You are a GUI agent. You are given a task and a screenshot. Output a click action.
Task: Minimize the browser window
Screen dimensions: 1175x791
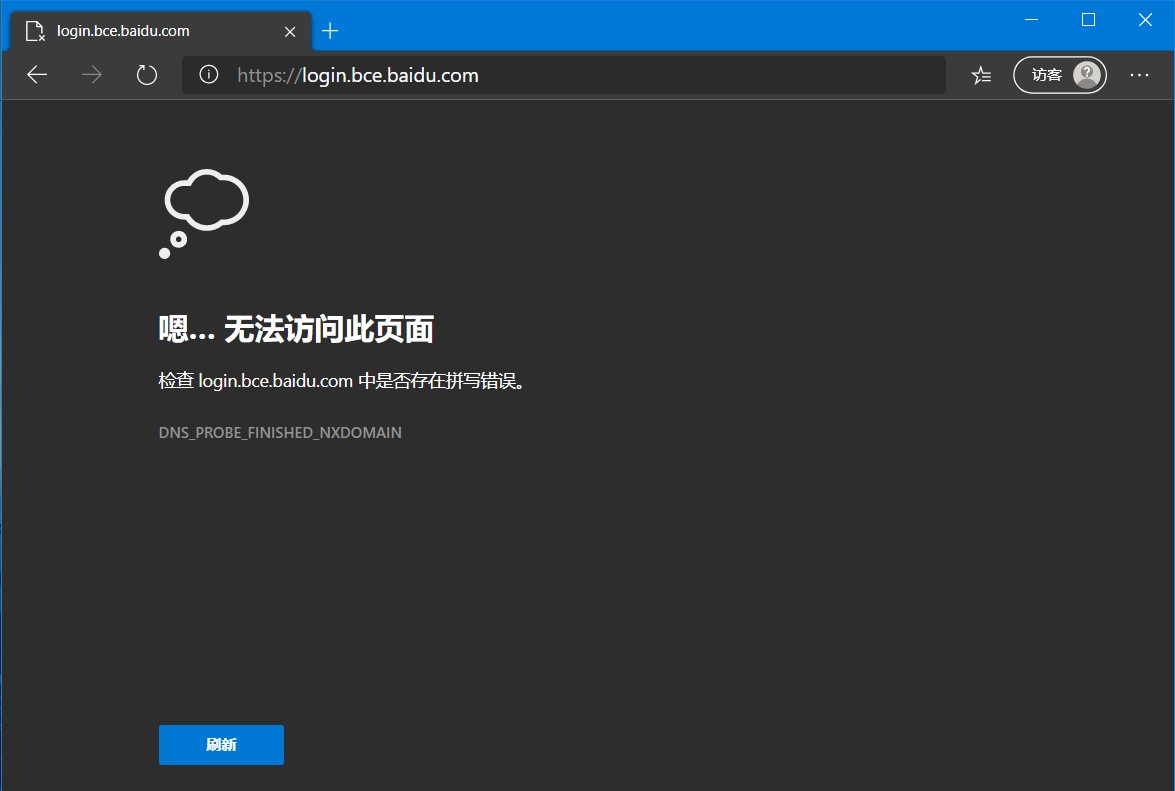tap(1031, 20)
